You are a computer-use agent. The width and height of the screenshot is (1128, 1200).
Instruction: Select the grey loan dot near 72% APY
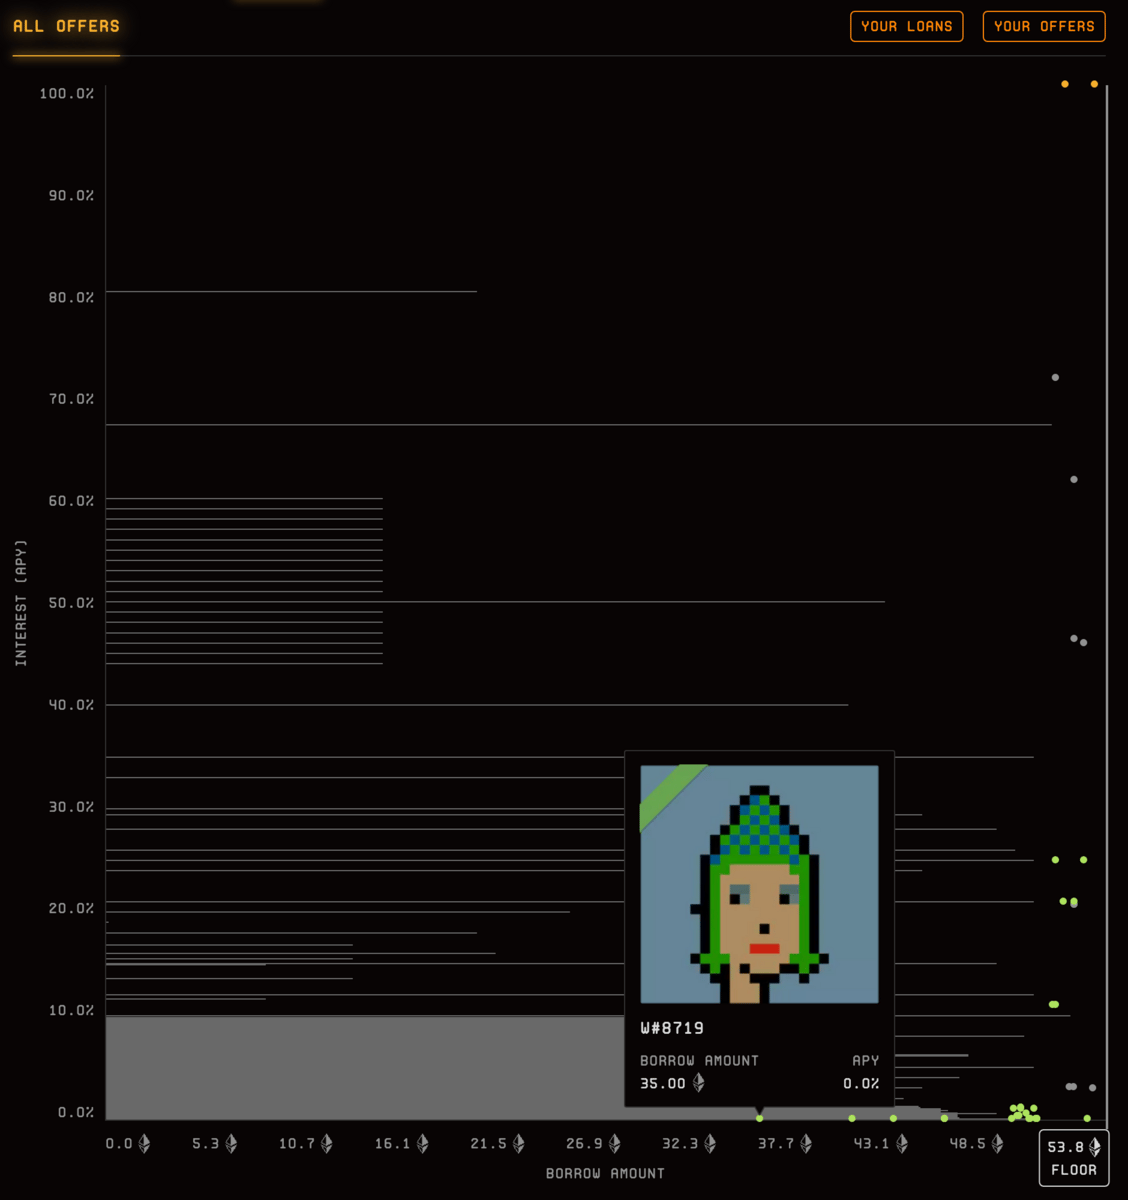click(1055, 377)
